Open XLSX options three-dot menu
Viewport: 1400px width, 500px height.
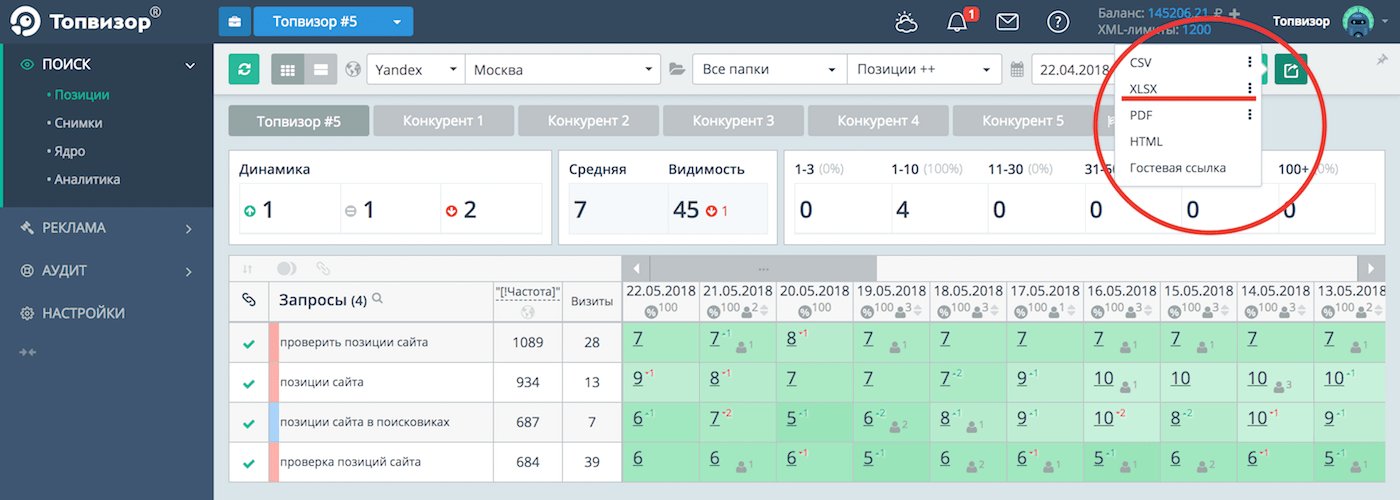tap(1250, 88)
